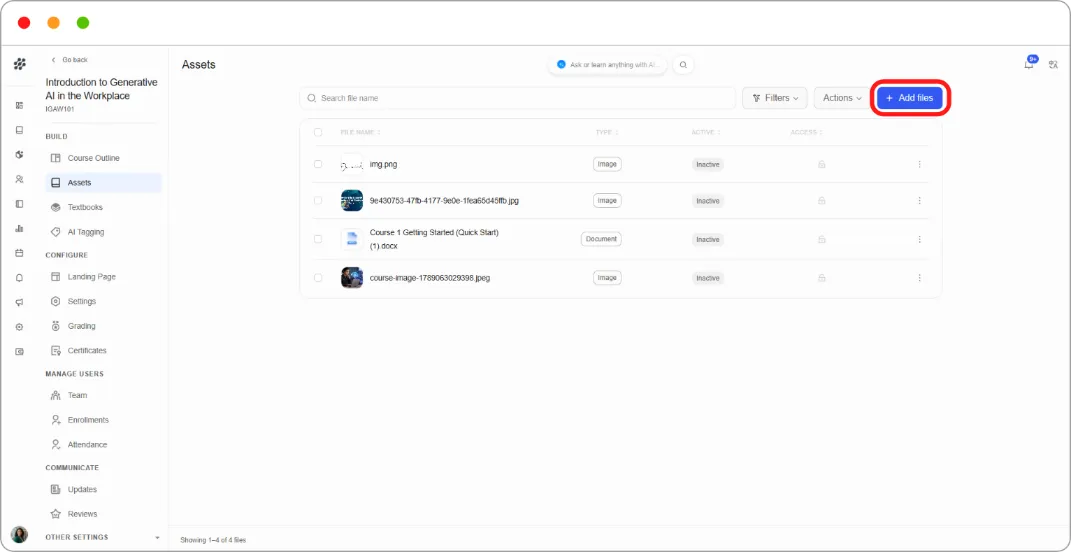1071x552 pixels.
Task: Expand the Other Settings section
Action: click(x=103, y=538)
